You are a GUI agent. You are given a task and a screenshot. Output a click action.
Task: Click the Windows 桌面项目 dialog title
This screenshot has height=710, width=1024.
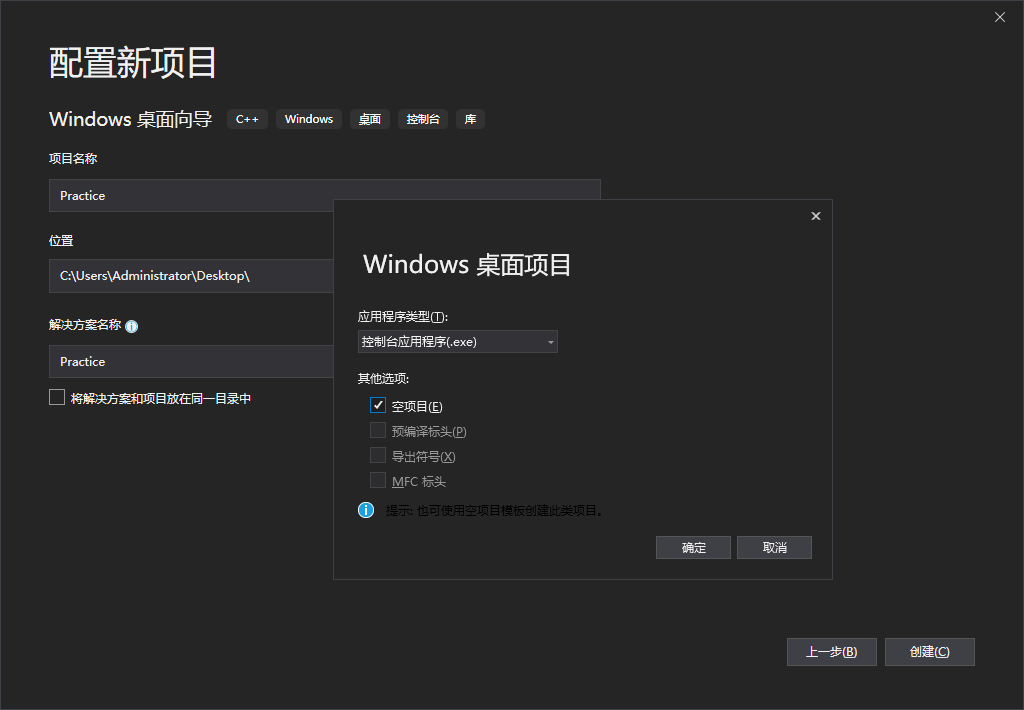pyautogui.click(x=467, y=265)
